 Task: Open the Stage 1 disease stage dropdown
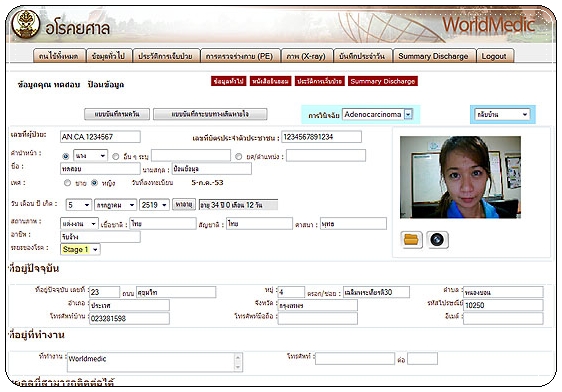pyautogui.click(x=80, y=249)
